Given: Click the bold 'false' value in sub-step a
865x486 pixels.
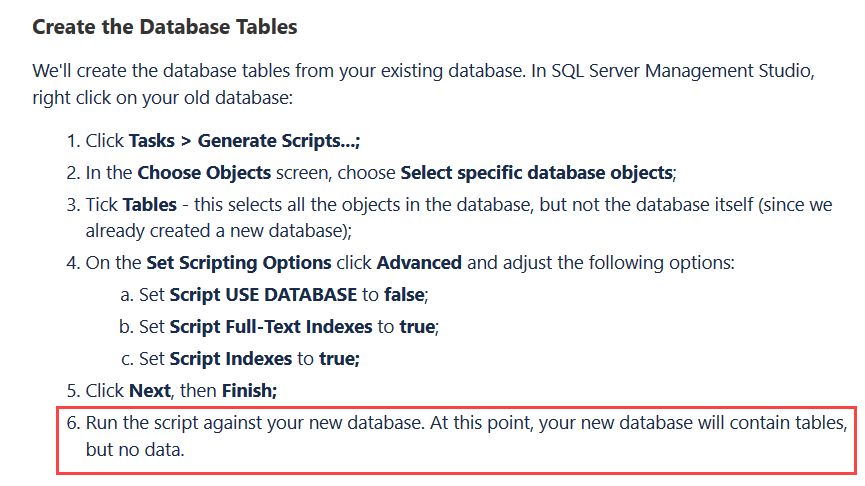Looking at the screenshot, I should click(x=404, y=295).
